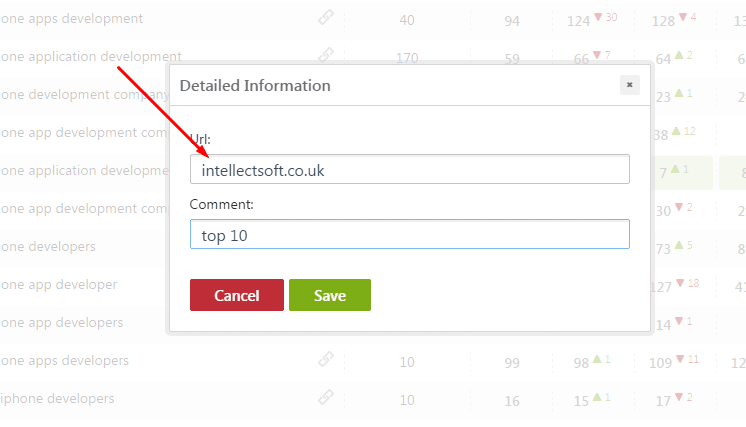This screenshot has height=427, width=746.
Task: Click the Detailed Information dialog title
Action: (x=255, y=86)
